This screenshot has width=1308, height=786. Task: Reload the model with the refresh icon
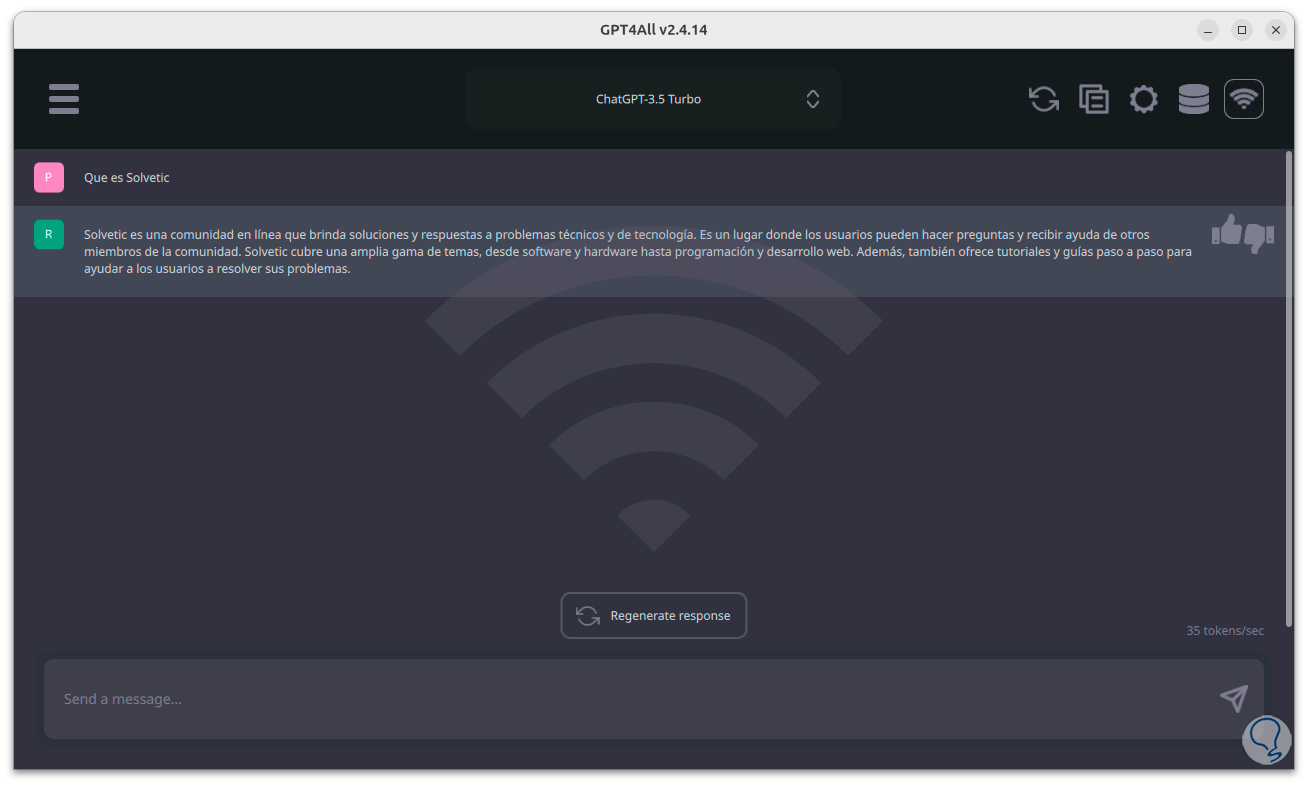click(x=1044, y=99)
